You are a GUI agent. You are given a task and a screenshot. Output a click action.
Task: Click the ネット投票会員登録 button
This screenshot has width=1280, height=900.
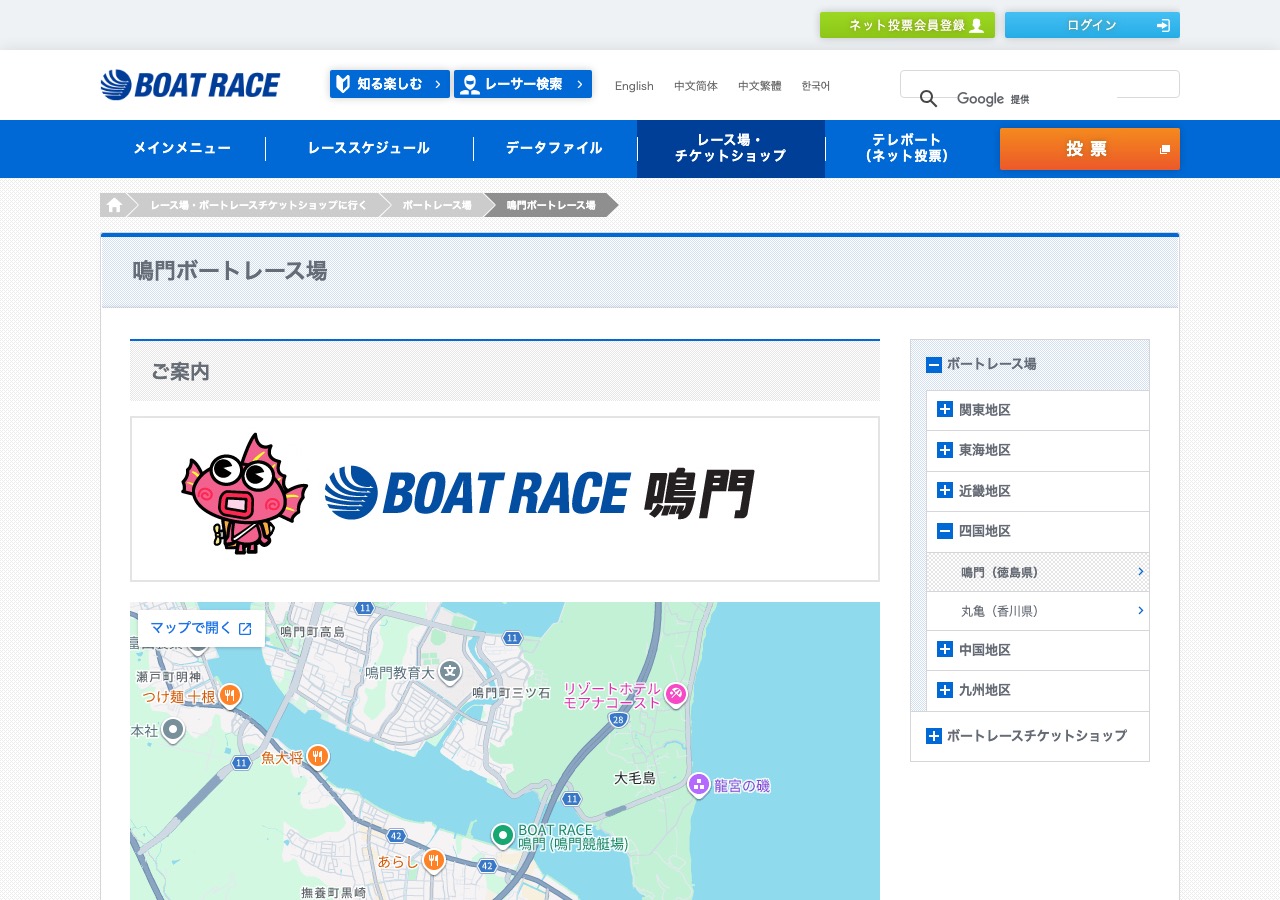907,25
